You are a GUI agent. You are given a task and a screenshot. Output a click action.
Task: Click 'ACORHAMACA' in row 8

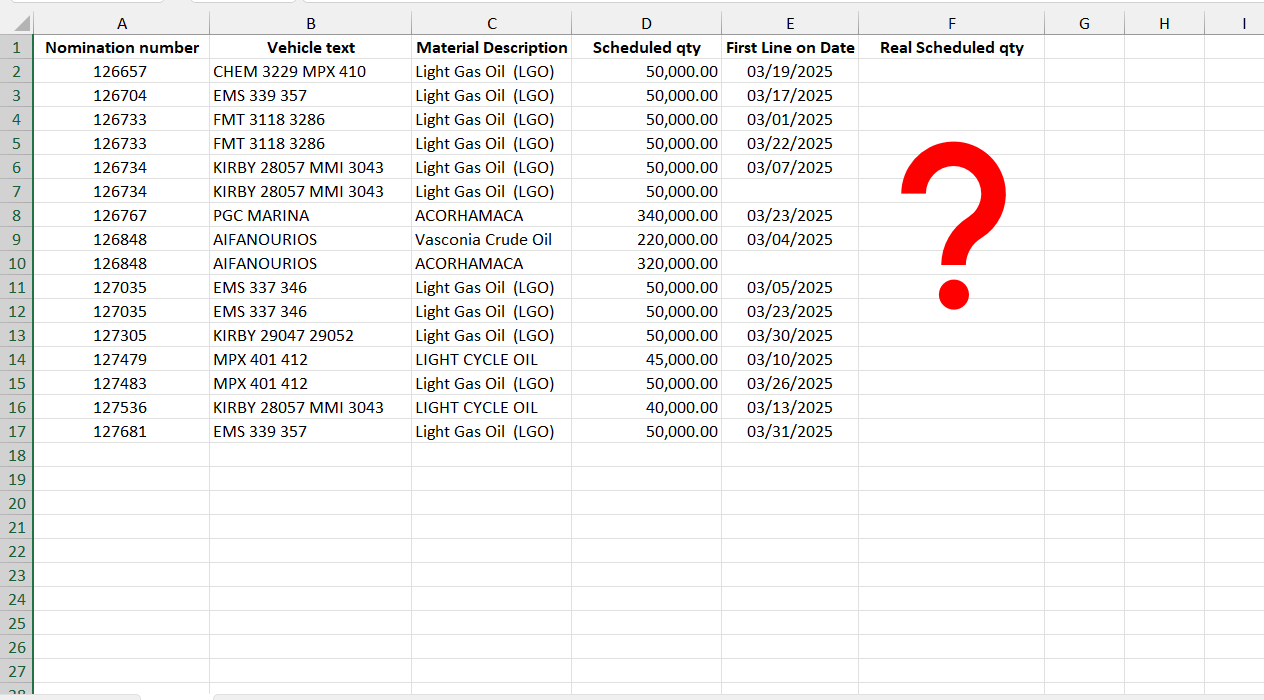coord(492,215)
